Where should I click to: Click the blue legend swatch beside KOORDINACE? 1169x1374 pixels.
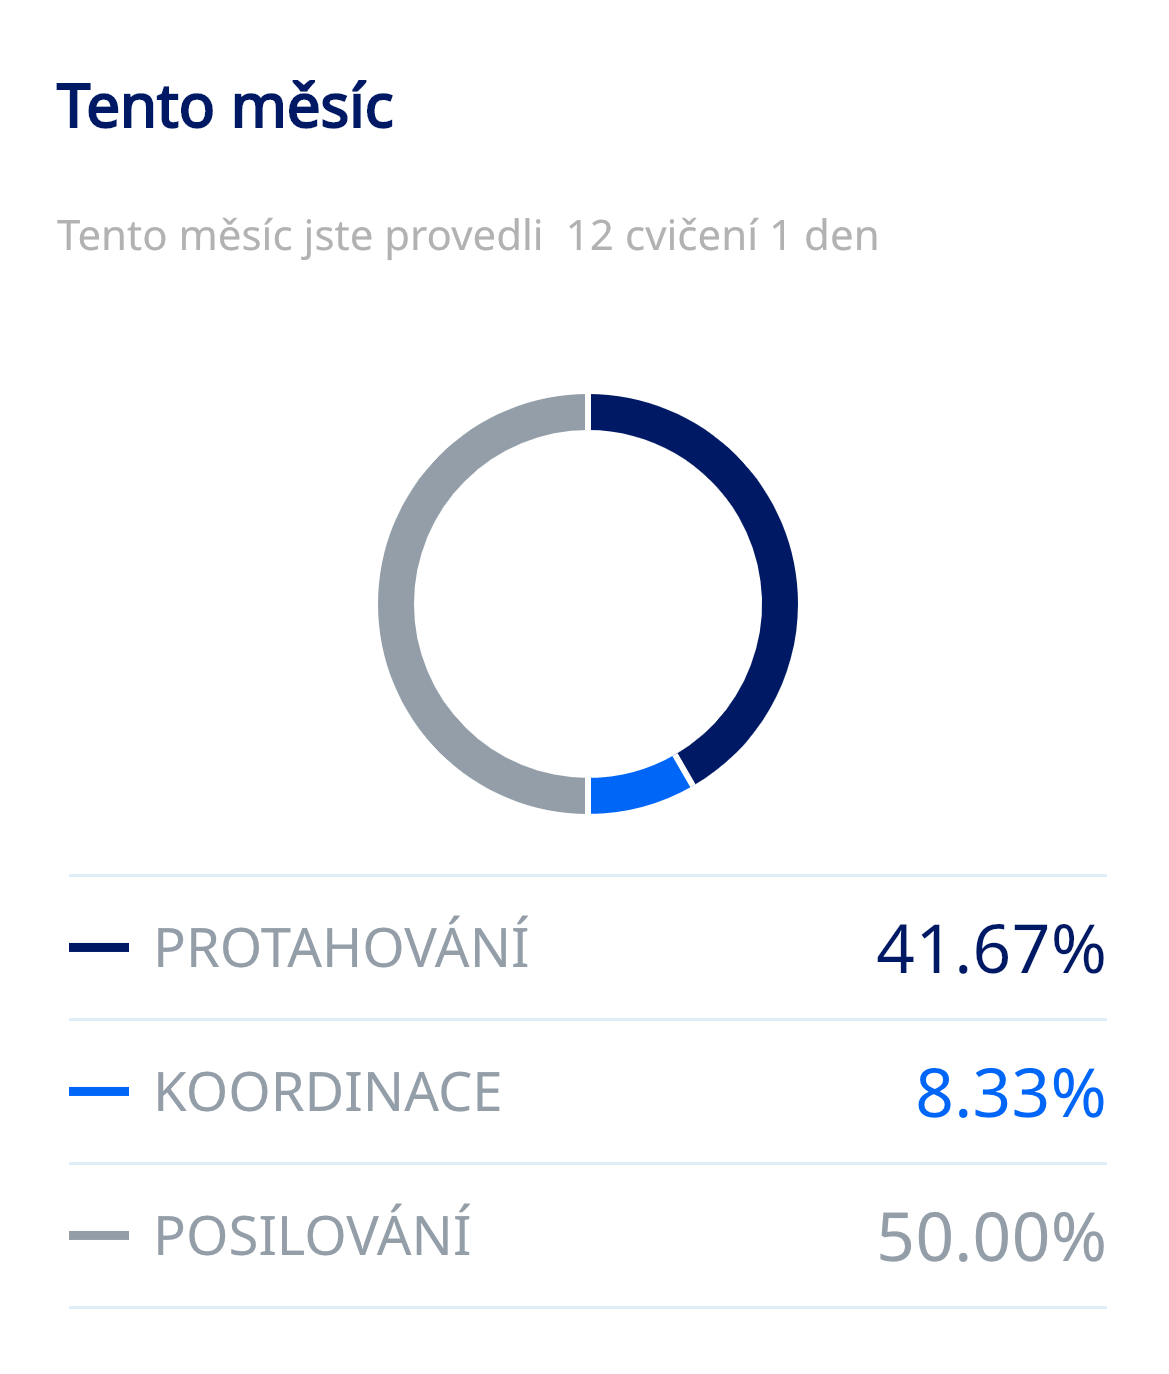click(x=99, y=1091)
